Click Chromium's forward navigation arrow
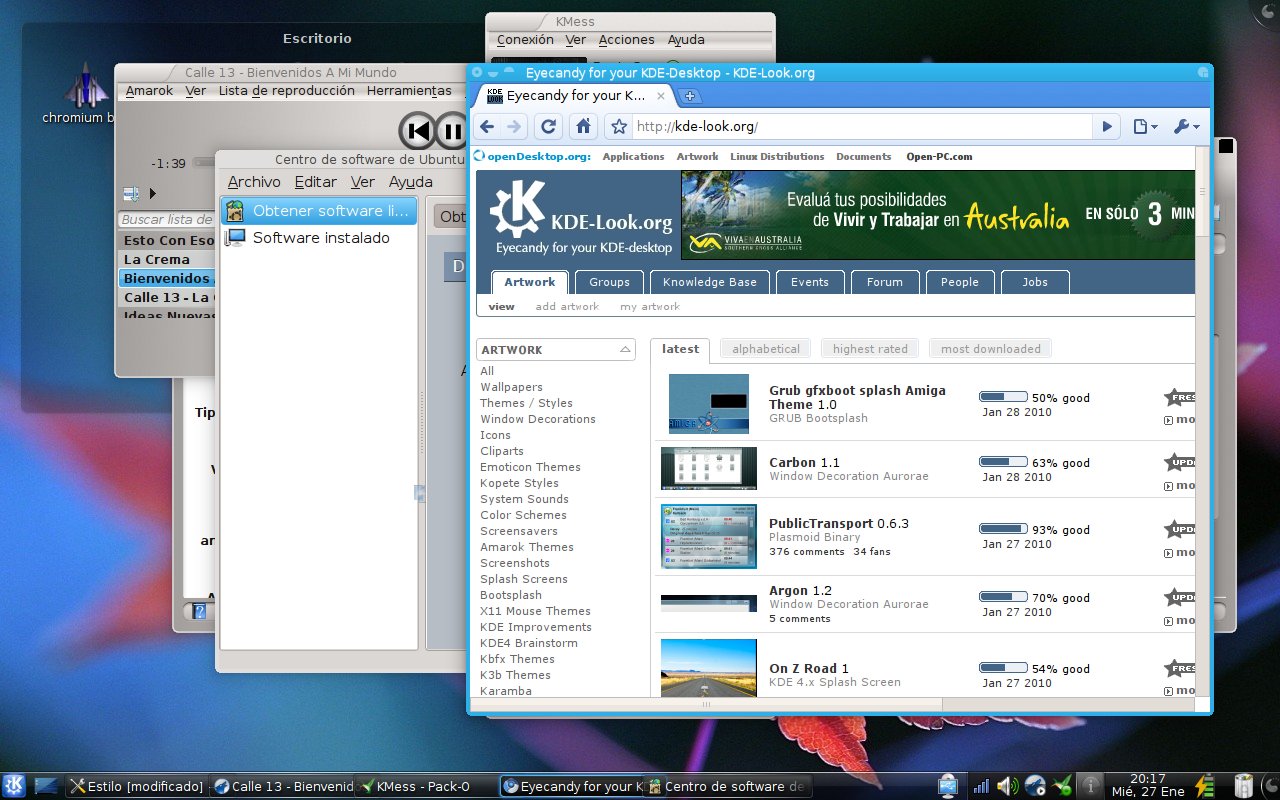The width and height of the screenshot is (1280, 800). pyautogui.click(x=514, y=126)
